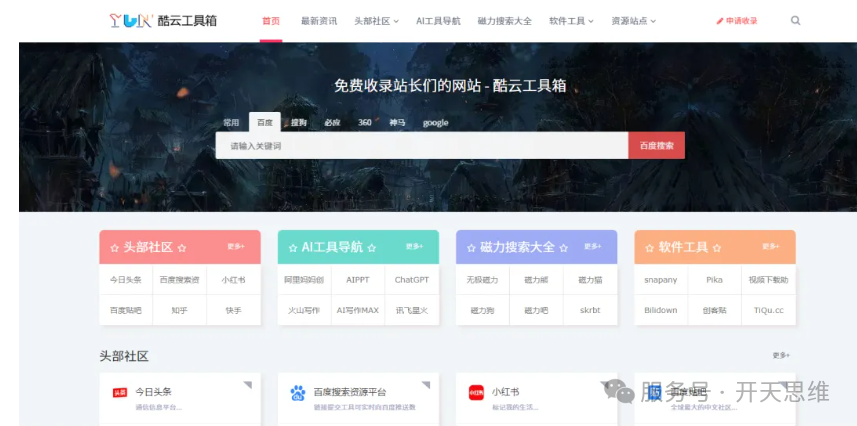Click 更多+ in the 软件工具 card header
The height and width of the screenshot is (426, 857).
click(771, 247)
